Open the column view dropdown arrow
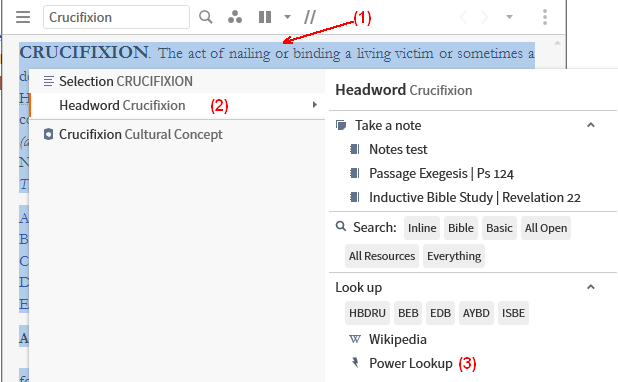Viewport: 618px width, 382px height. 287,17
